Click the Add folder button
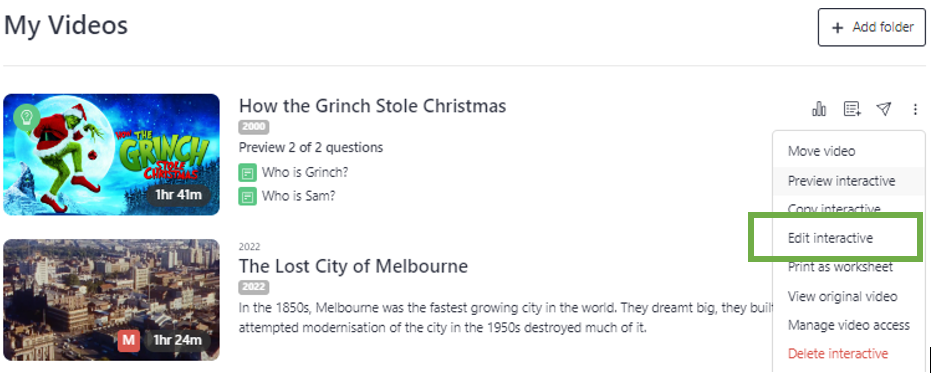931x373 pixels. [872, 27]
